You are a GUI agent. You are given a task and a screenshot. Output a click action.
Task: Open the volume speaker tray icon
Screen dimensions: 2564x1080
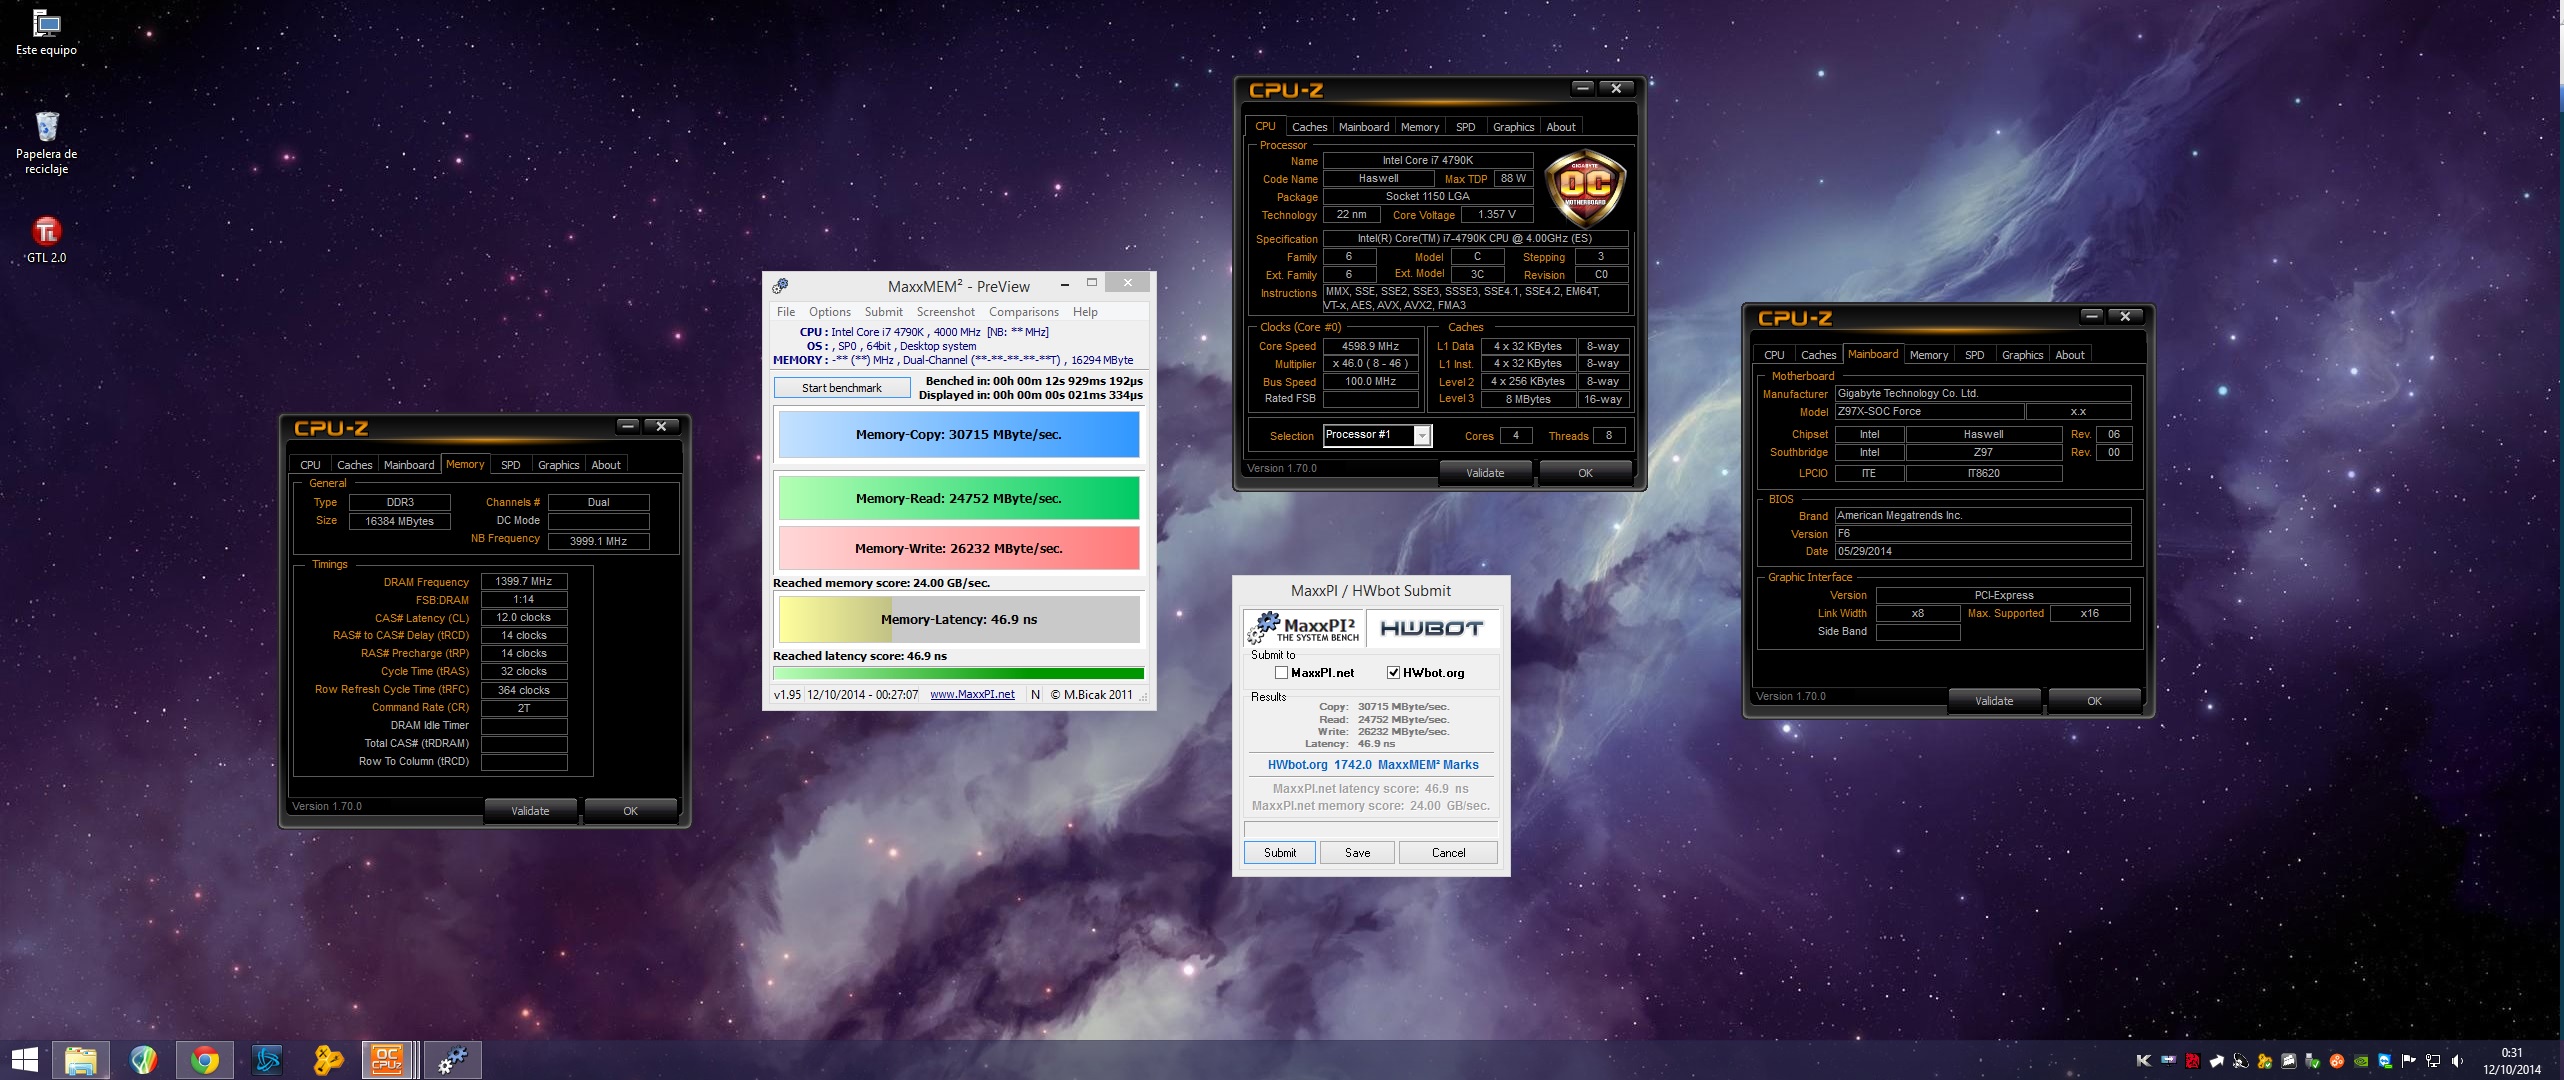tap(2457, 1061)
